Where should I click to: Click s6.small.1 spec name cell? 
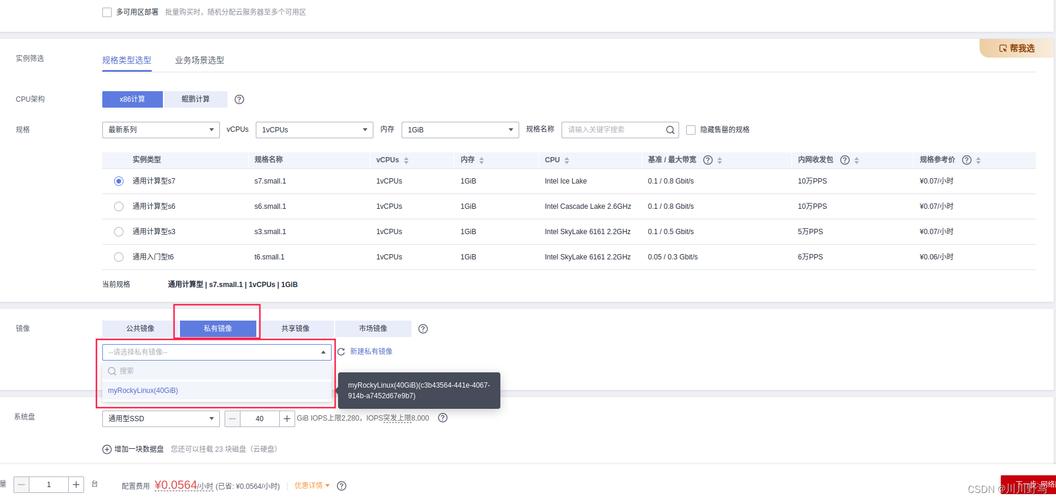point(270,206)
